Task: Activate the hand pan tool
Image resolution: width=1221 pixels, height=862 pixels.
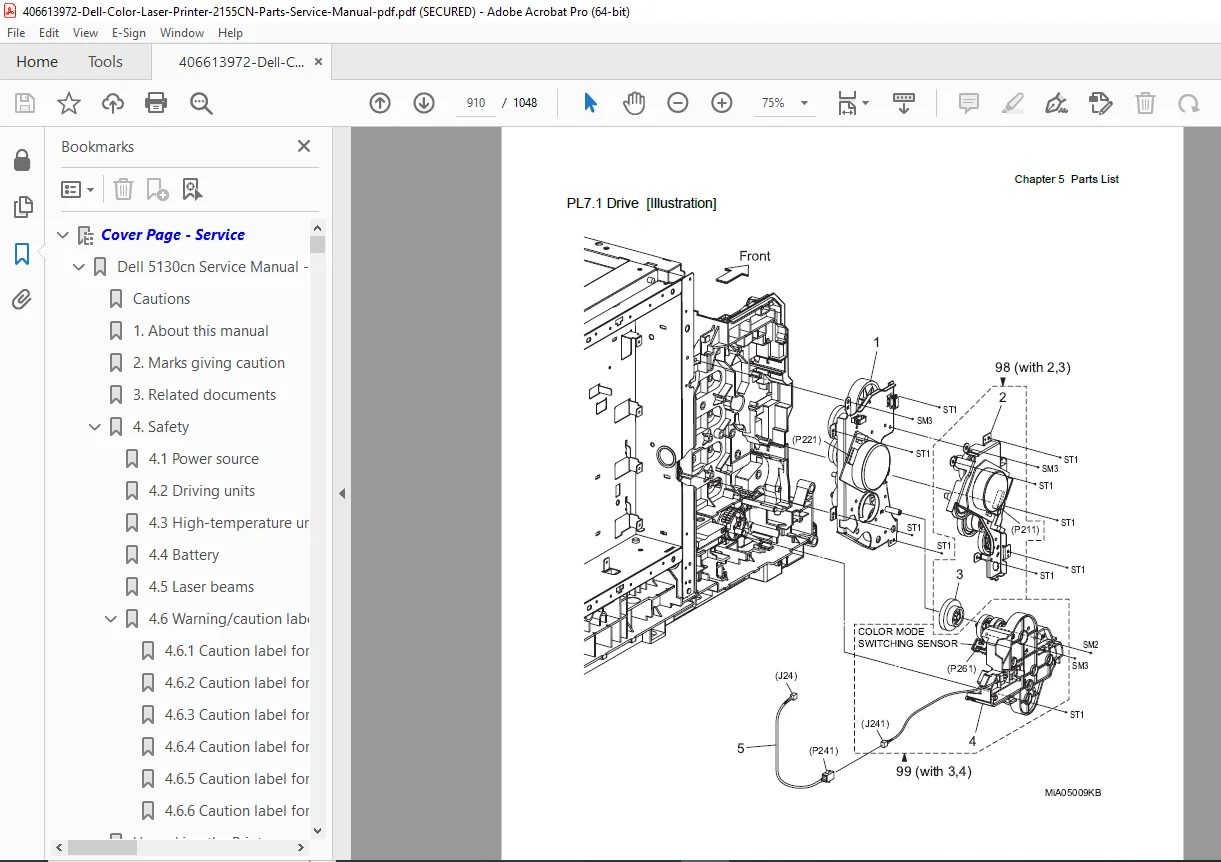Action: [634, 103]
